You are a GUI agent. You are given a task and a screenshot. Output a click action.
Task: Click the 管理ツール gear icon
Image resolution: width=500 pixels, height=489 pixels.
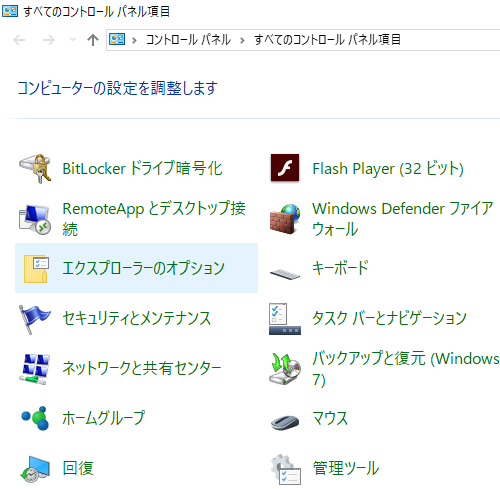pyautogui.click(x=286, y=469)
